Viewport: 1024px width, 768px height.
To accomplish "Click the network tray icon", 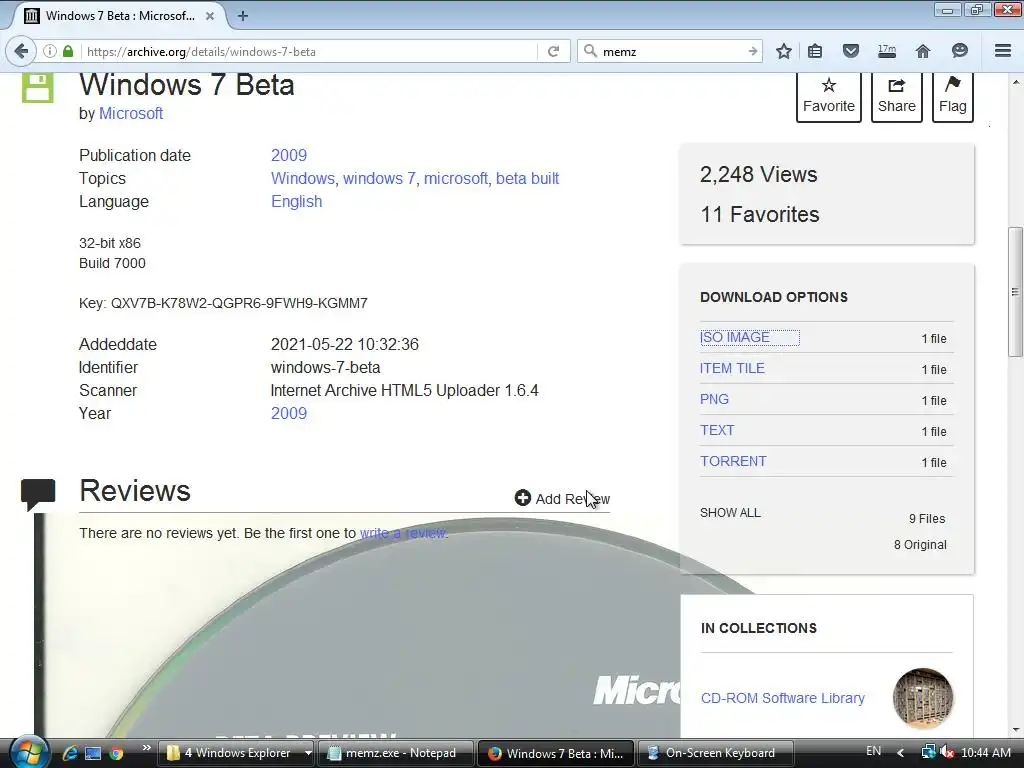I will pyautogui.click(x=927, y=752).
